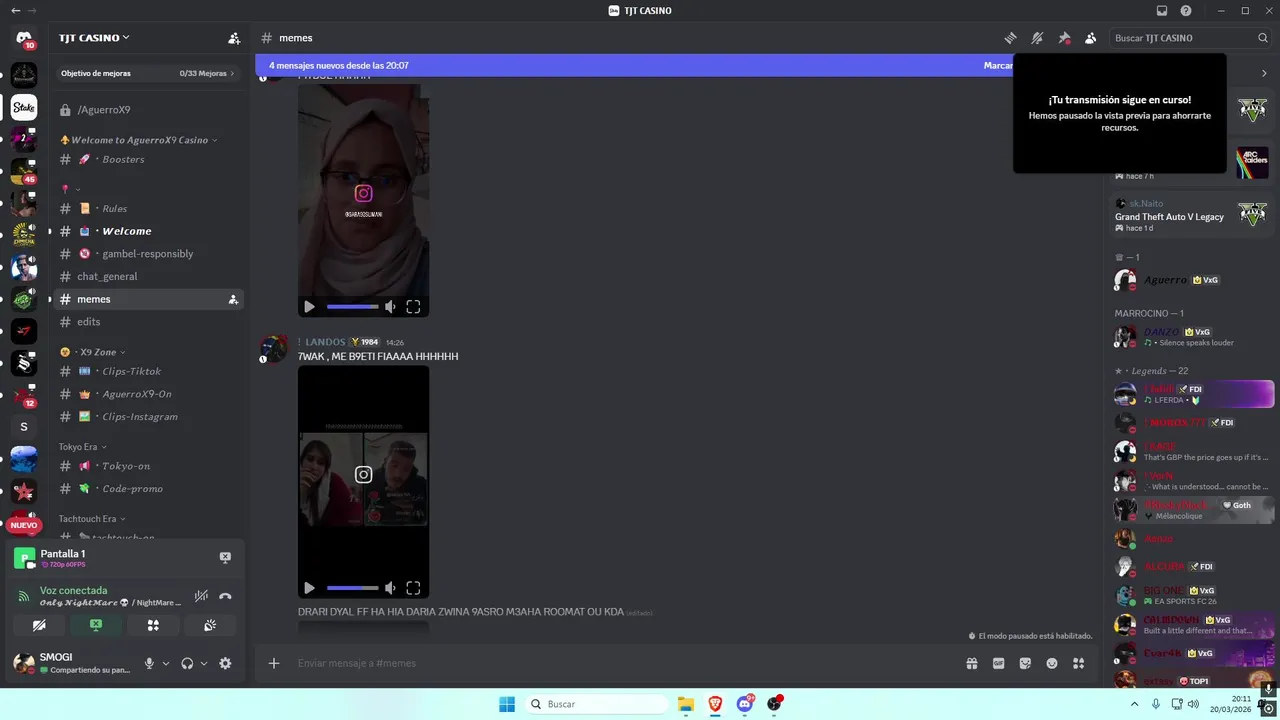The height and width of the screenshot is (720, 1280).
Task: Click the Enviar mensaje a #memes field
Action: (x=625, y=663)
